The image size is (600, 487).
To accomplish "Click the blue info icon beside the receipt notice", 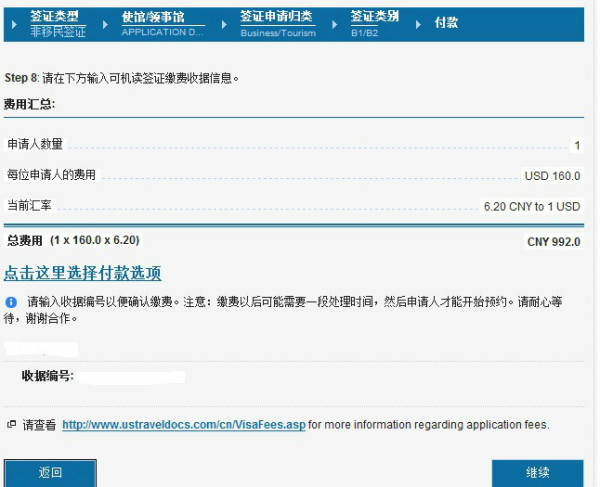I will [x=11, y=301].
